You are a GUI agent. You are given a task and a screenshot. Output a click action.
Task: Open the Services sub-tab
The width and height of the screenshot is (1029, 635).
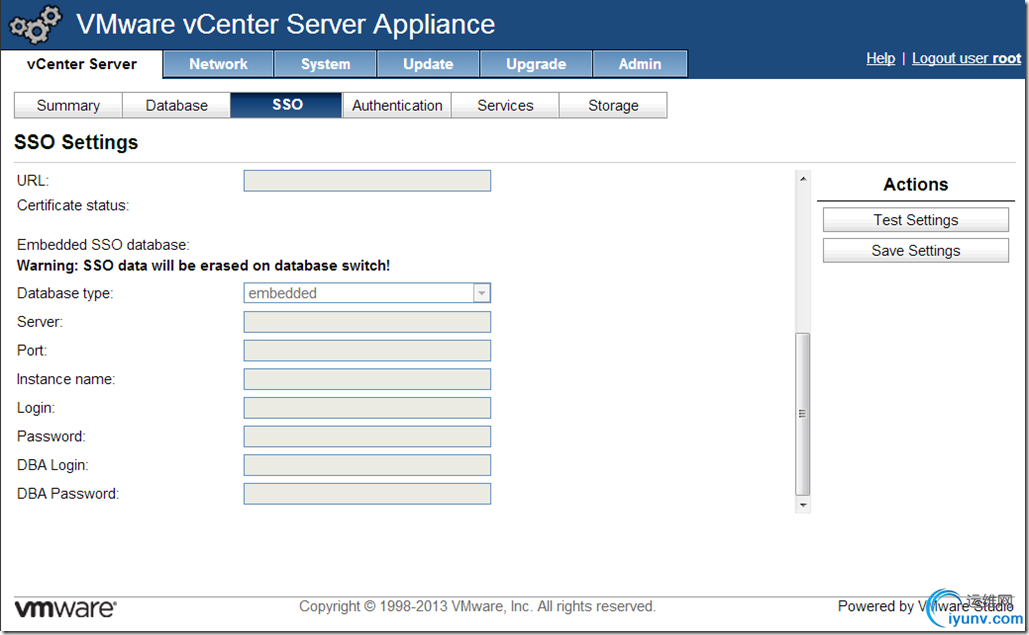pos(505,106)
